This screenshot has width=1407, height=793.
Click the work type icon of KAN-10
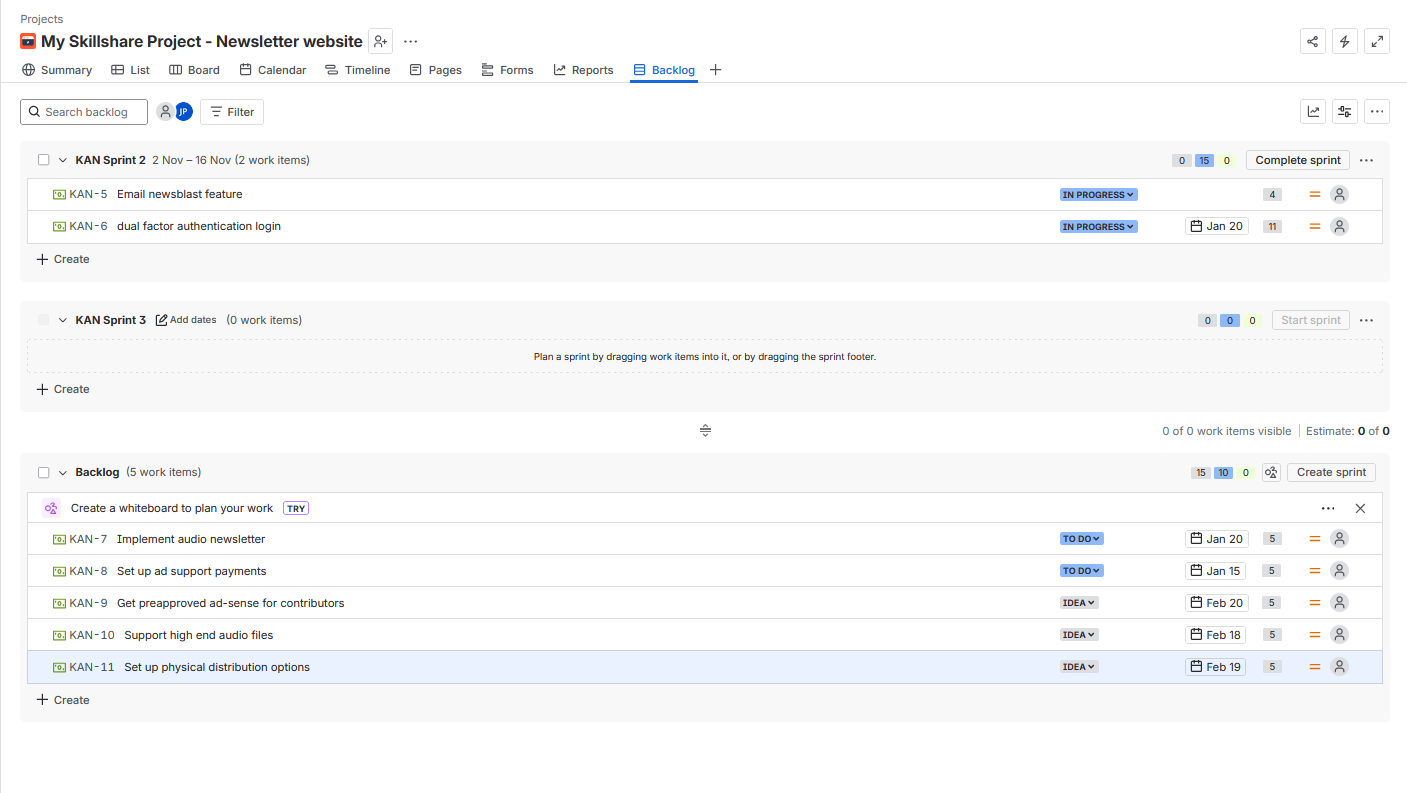click(x=59, y=635)
